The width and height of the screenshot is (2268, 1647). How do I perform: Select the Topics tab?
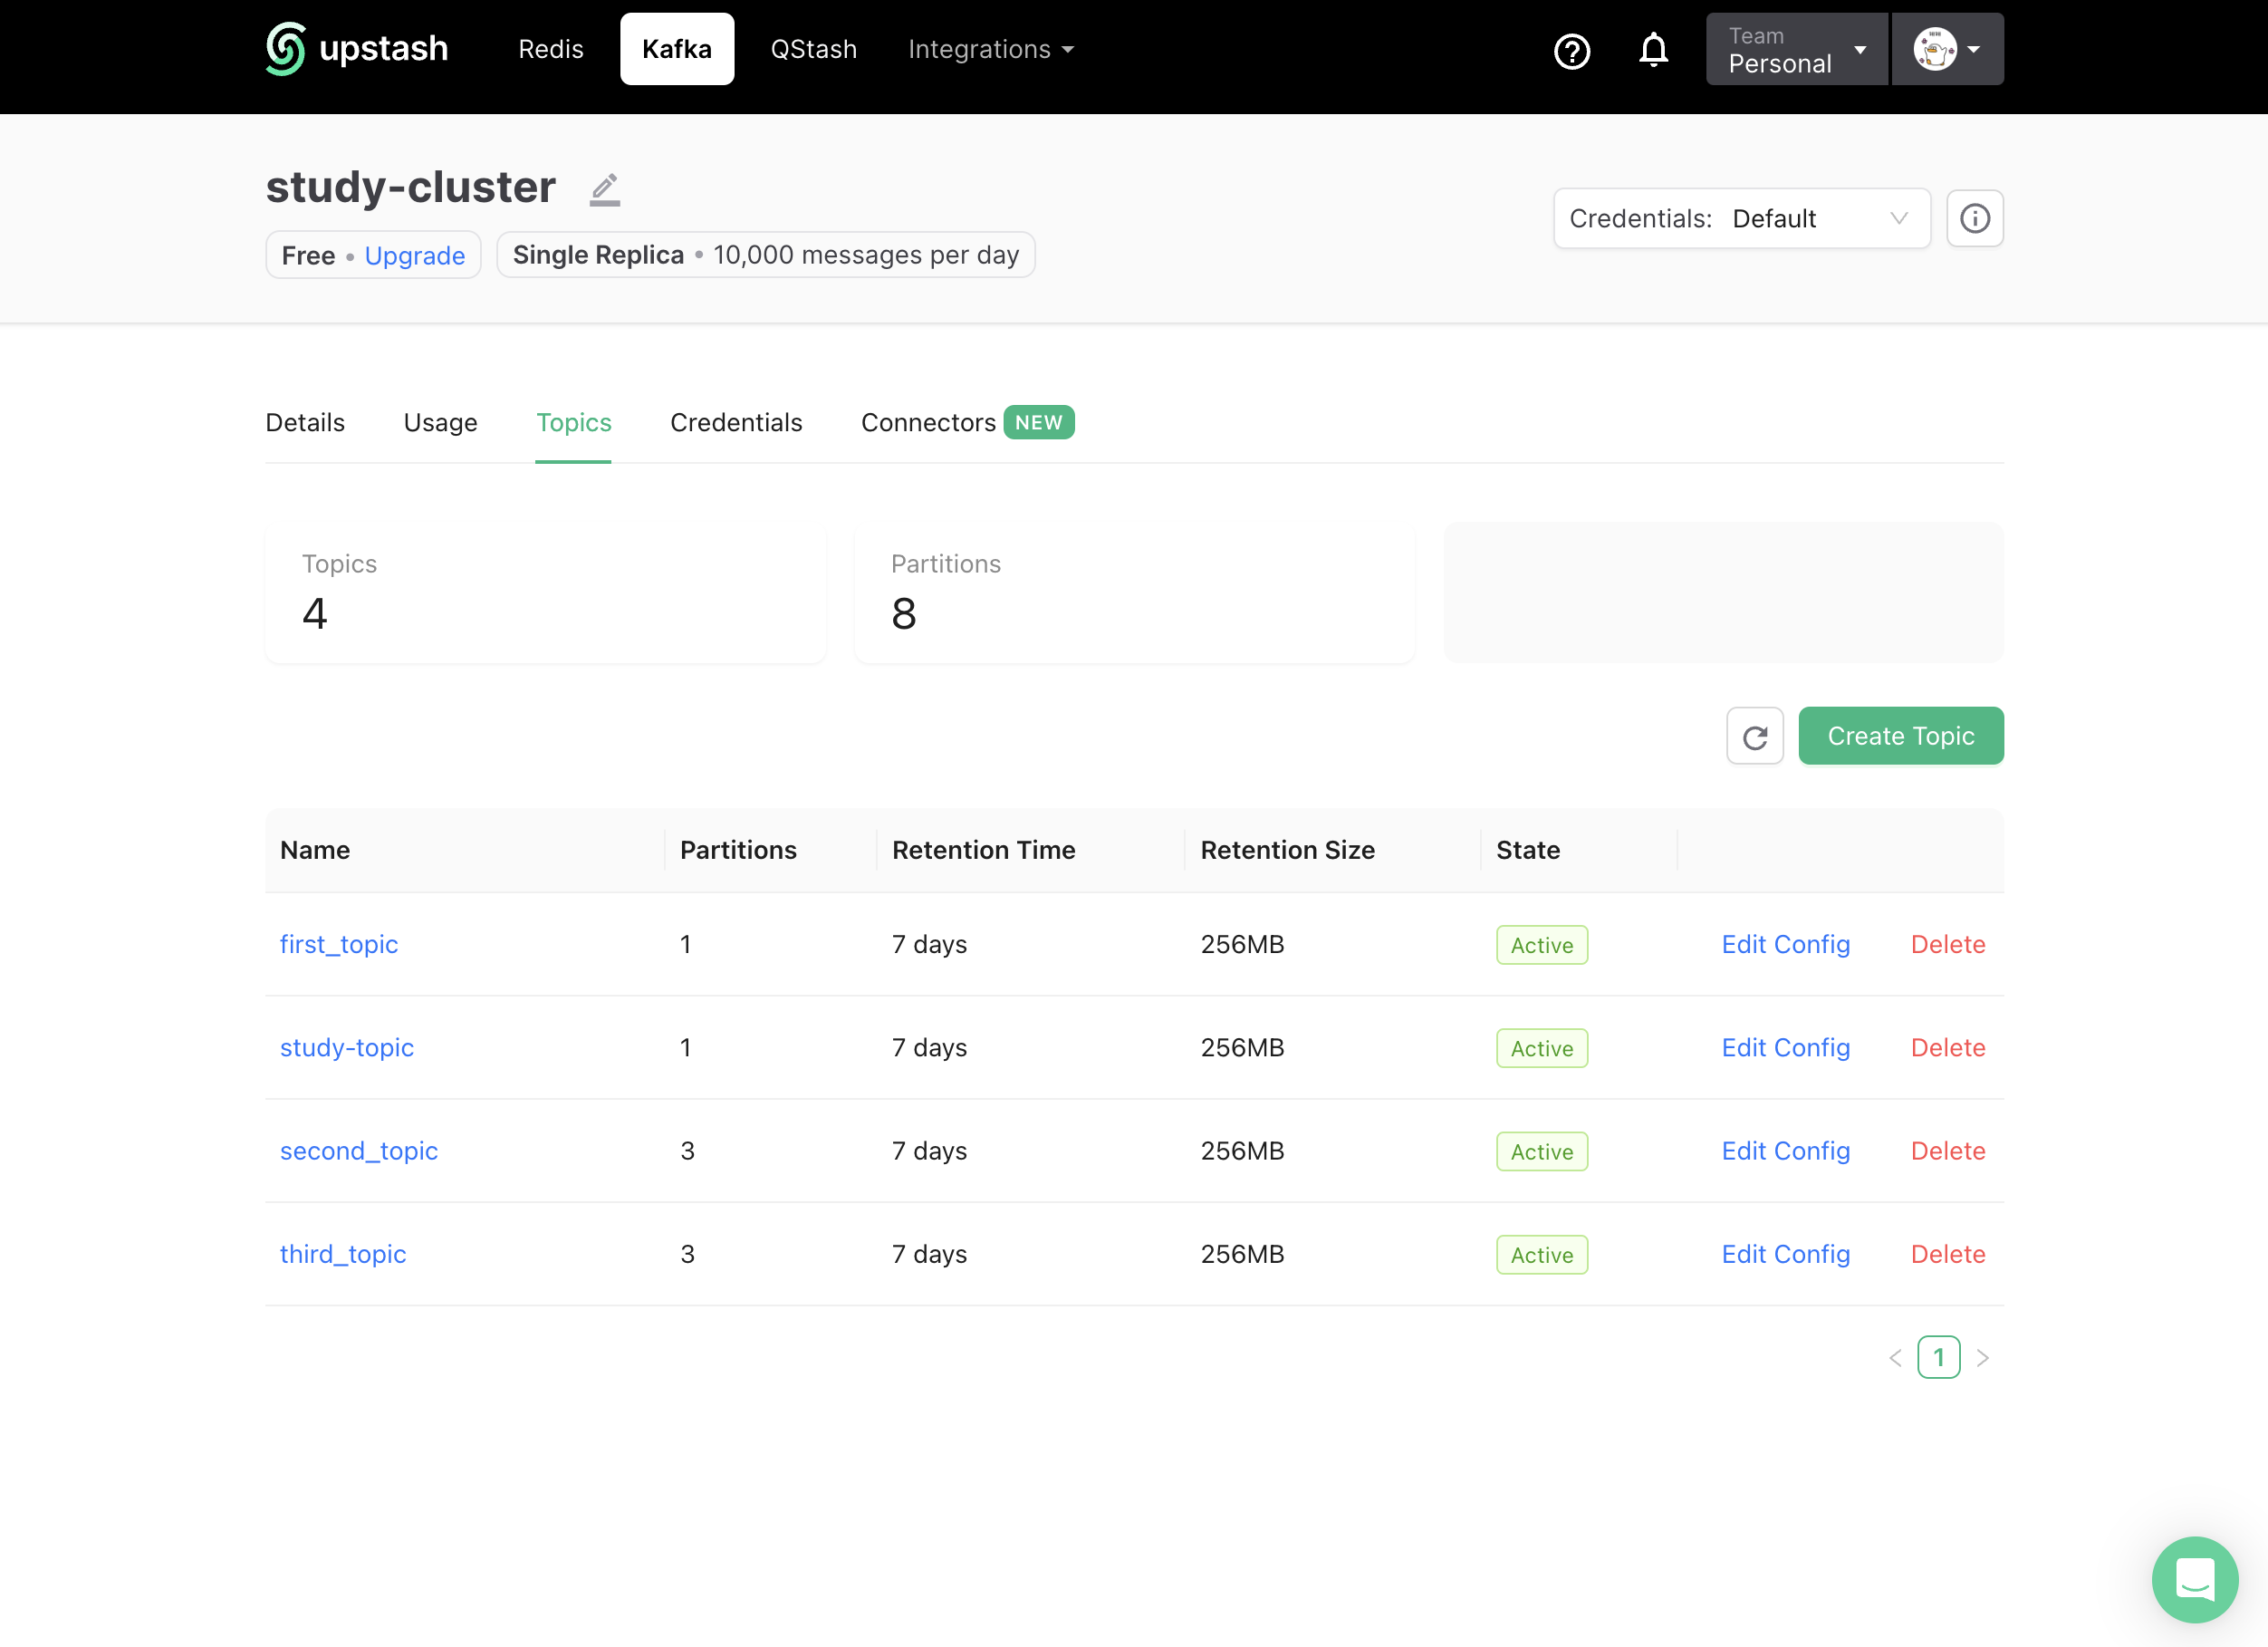573,422
